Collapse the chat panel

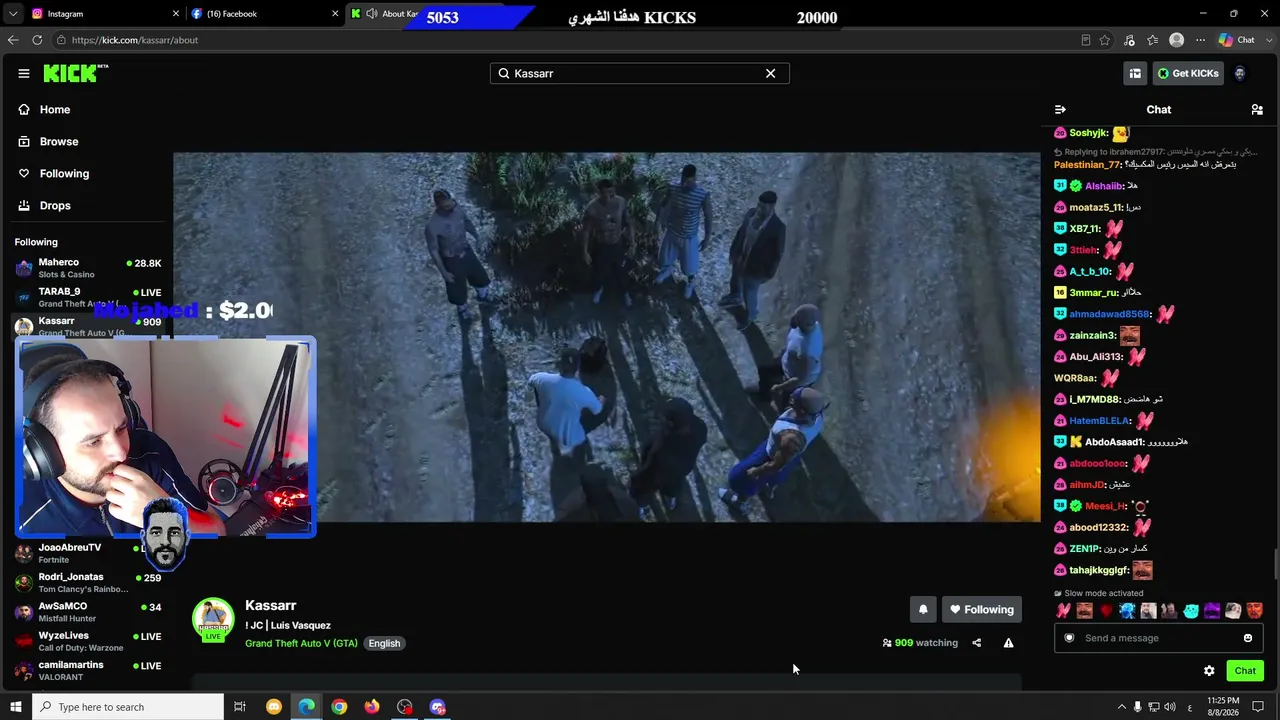pyautogui.click(x=1060, y=109)
